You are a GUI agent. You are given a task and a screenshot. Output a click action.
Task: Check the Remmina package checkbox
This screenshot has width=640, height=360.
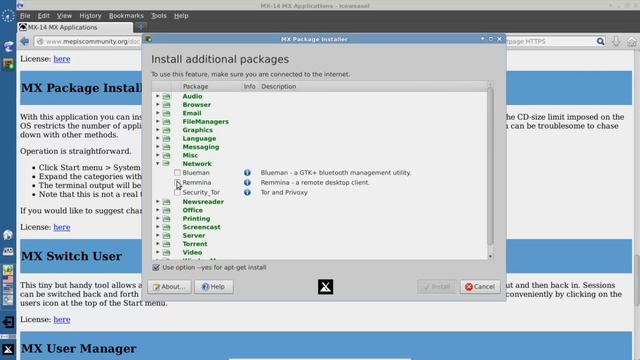(177, 182)
